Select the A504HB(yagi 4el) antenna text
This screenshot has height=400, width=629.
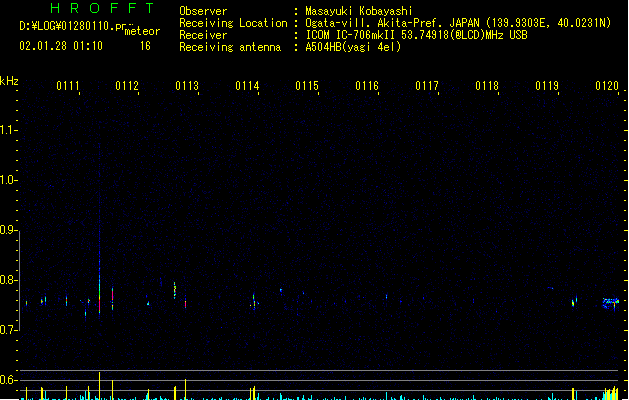tap(353, 47)
